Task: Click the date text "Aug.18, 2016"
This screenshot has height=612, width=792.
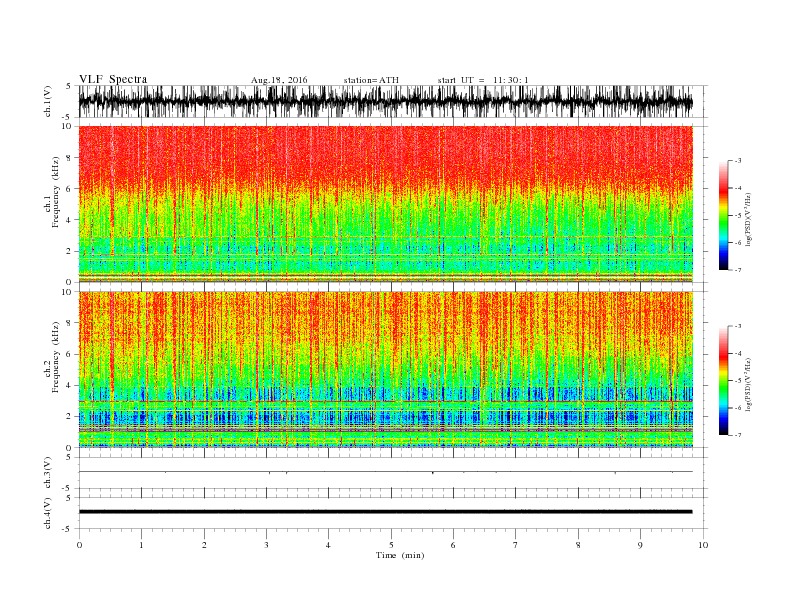Action: (279, 80)
